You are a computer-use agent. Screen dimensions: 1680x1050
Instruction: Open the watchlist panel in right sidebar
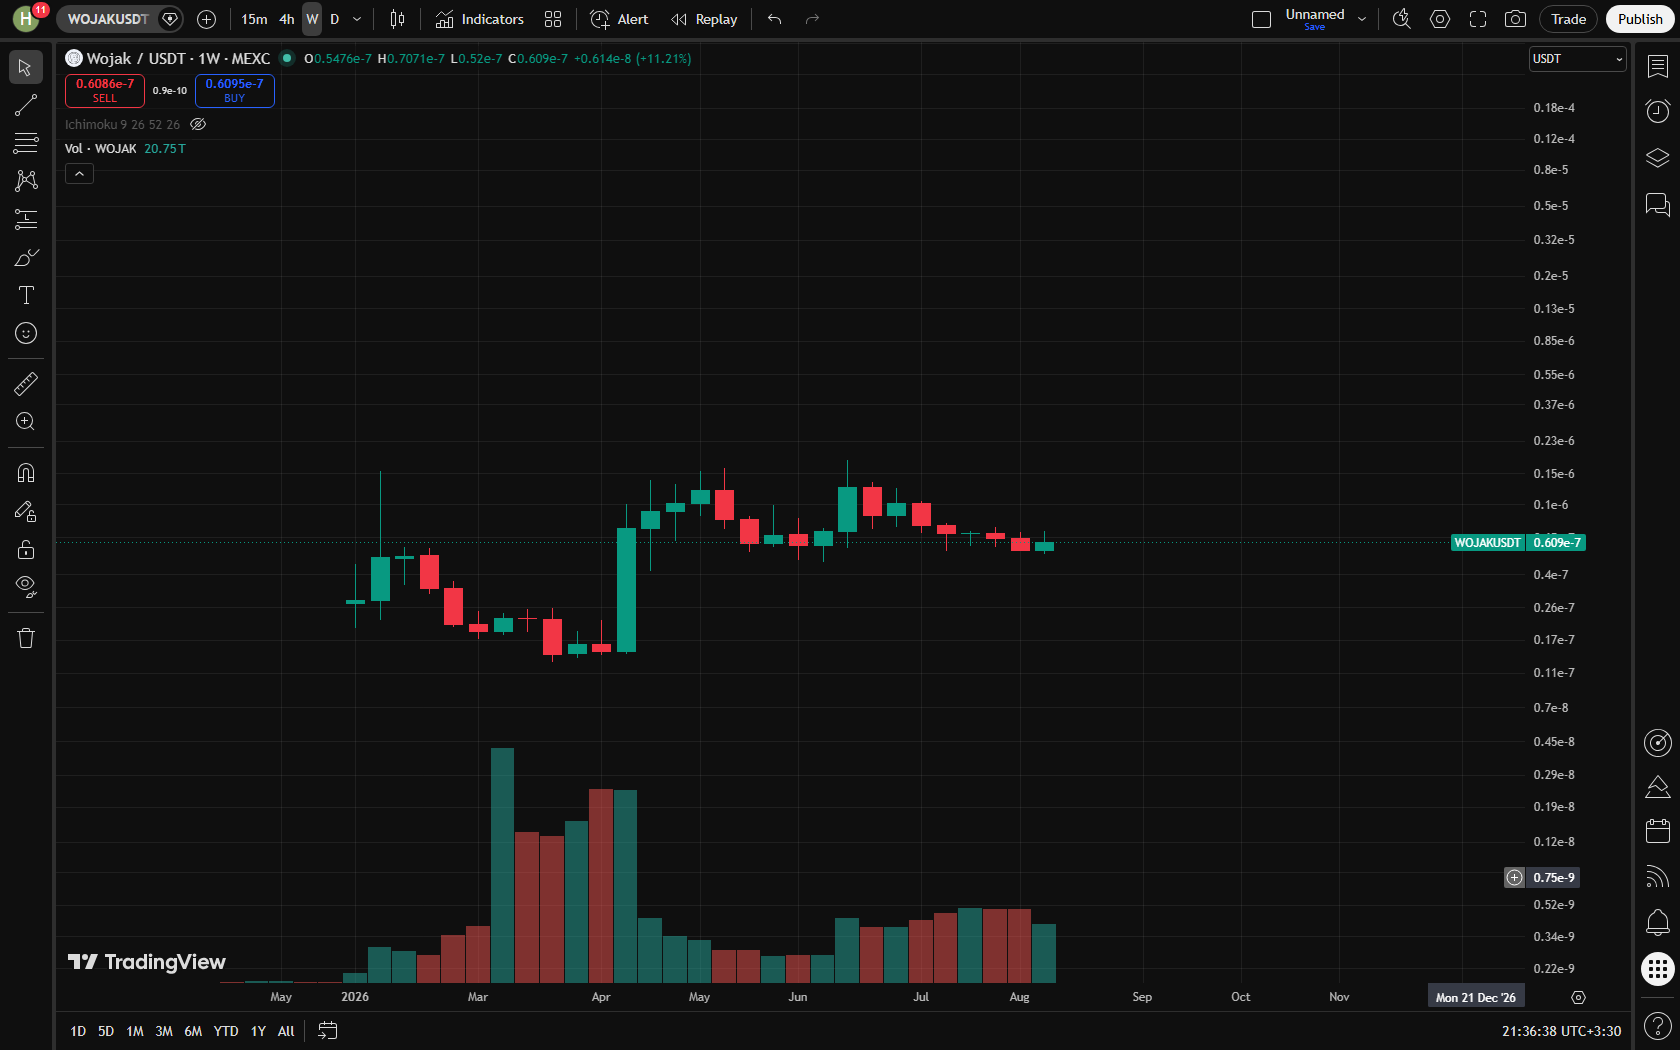click(1658, 67)
